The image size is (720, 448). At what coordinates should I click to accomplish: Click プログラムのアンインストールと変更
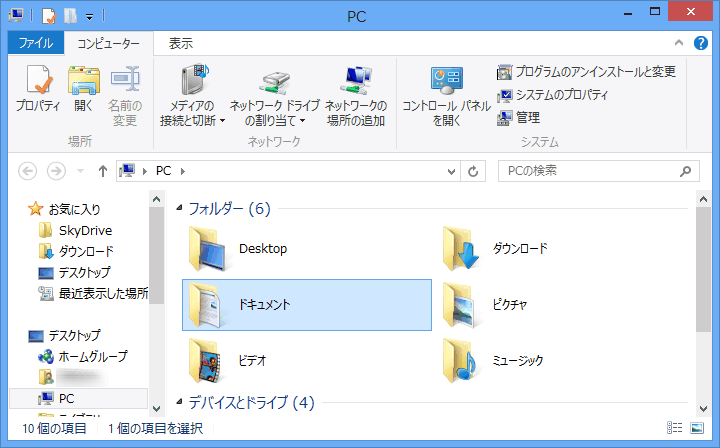tap(586, 72)
